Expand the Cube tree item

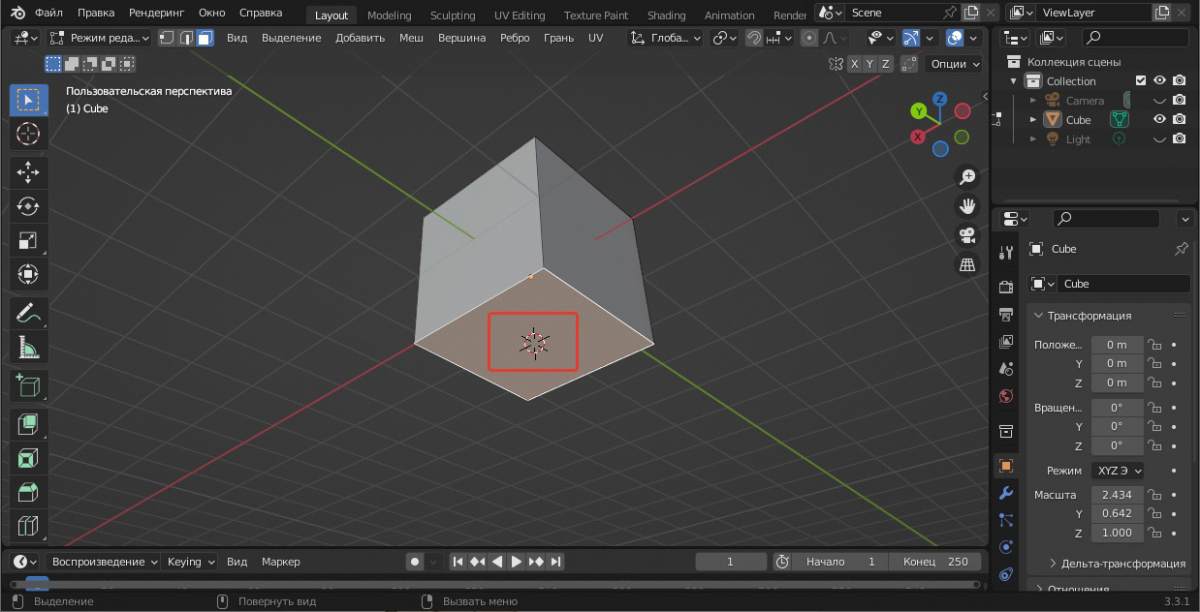(x=1034, y=119)
